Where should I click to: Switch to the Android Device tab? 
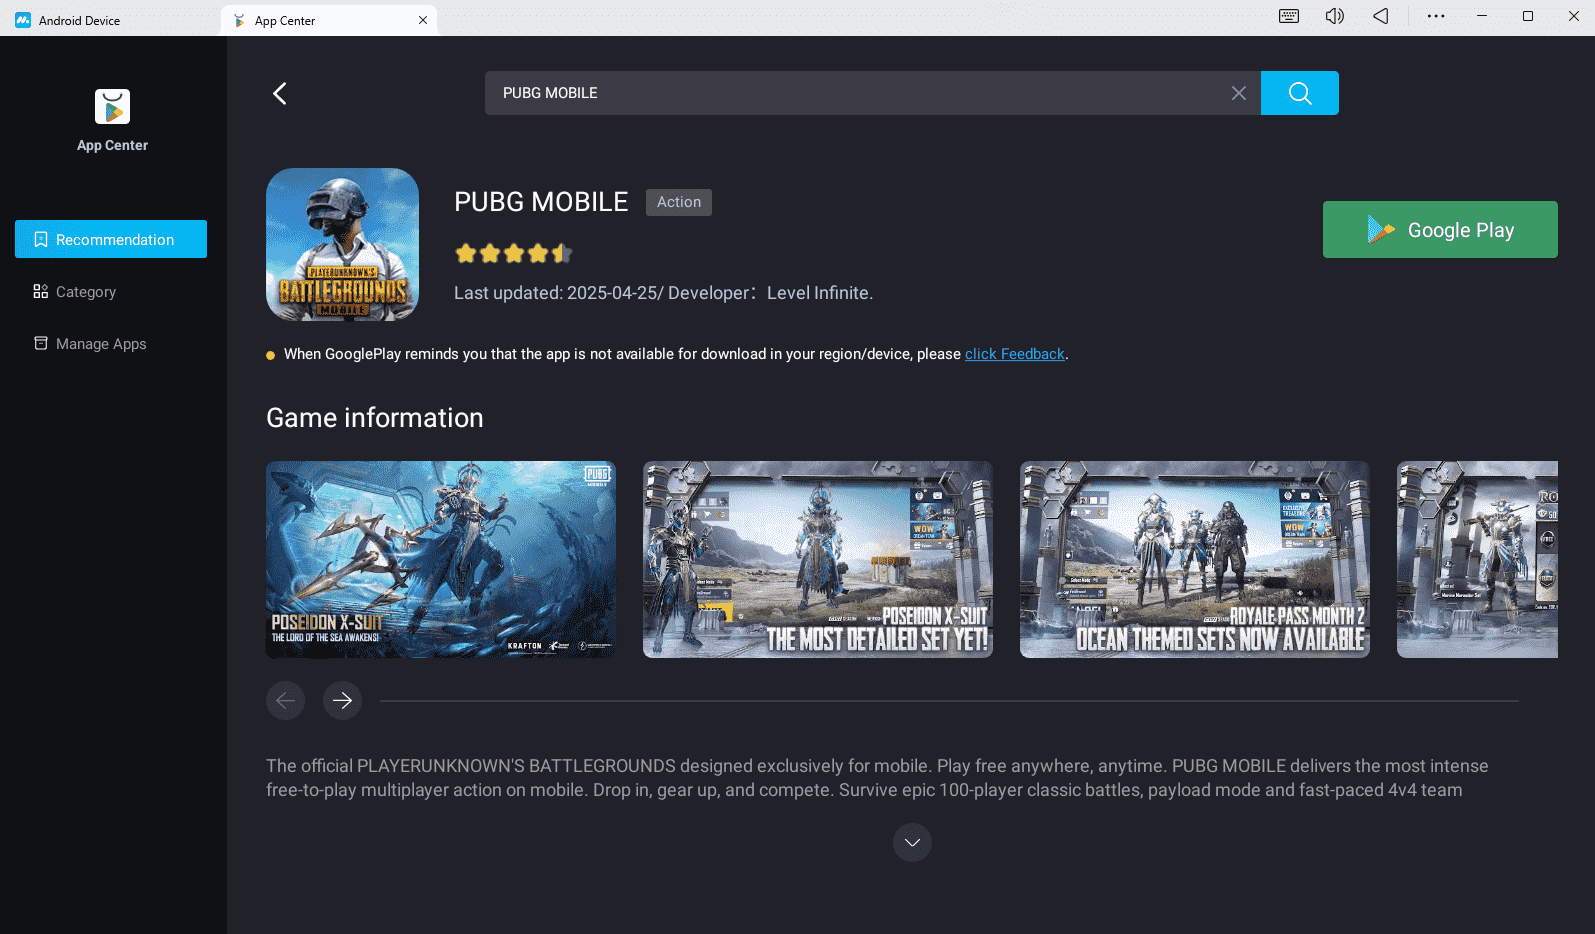tap(110, 20)
